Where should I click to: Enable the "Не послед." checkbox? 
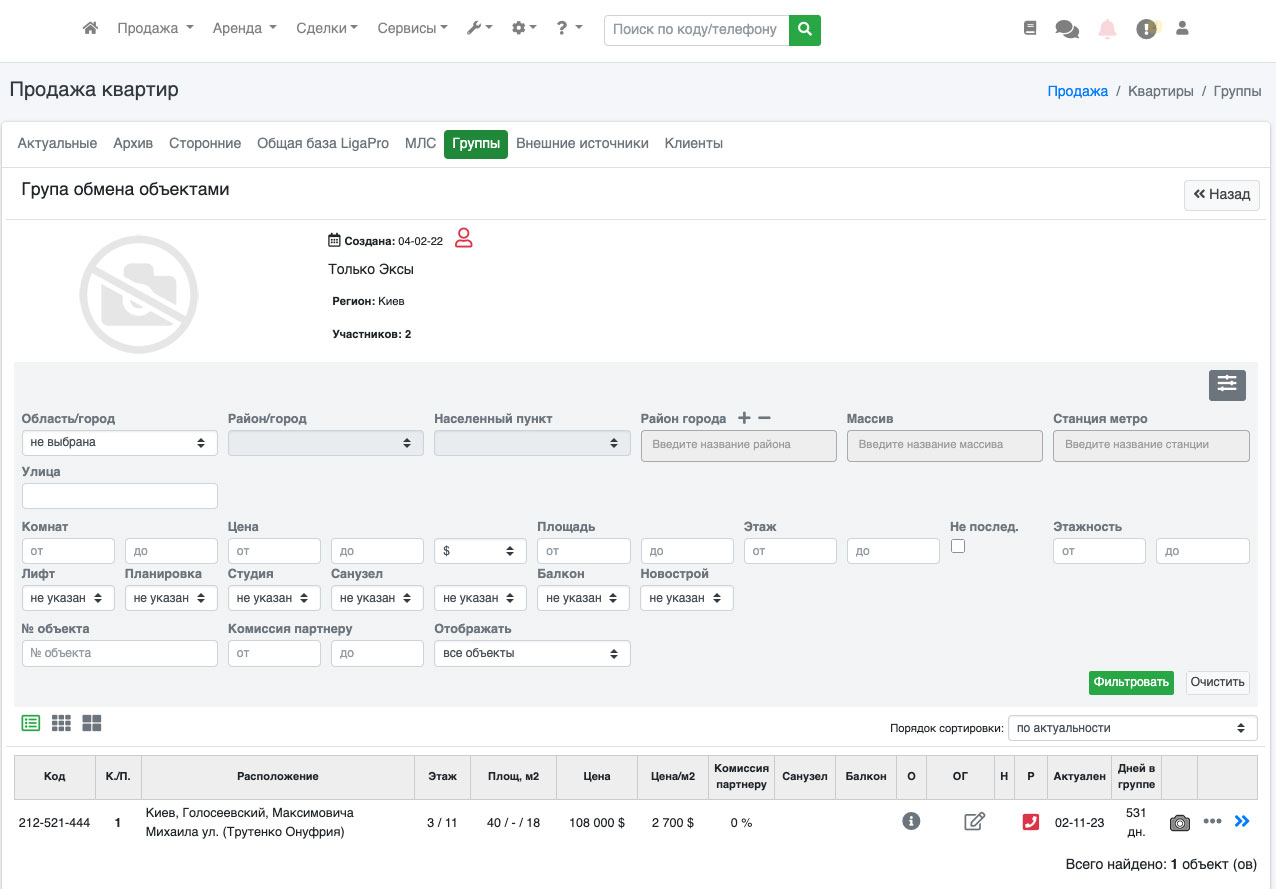[x=958, y=546]
